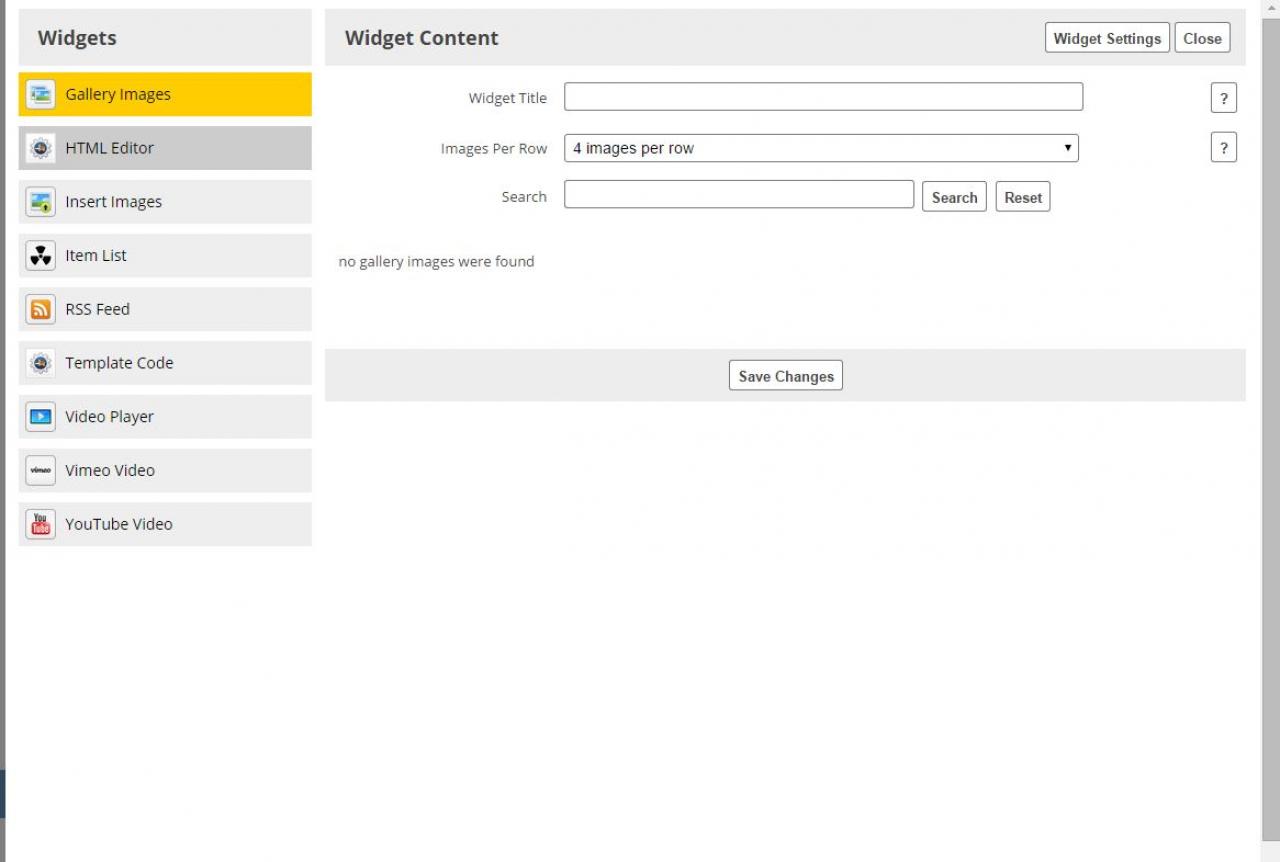
Task: Select the HTML Editor widget label
Action: click(x=110, y=148)
